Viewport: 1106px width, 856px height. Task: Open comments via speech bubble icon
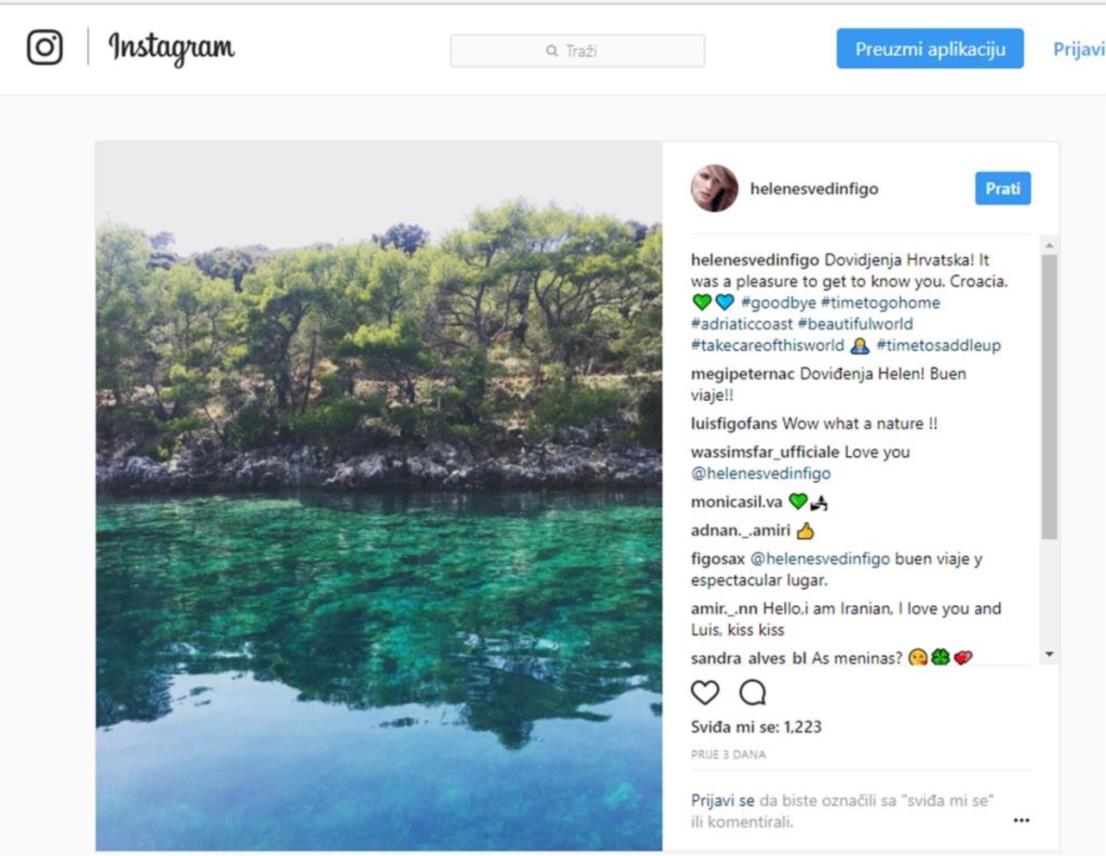coord(753,692)
